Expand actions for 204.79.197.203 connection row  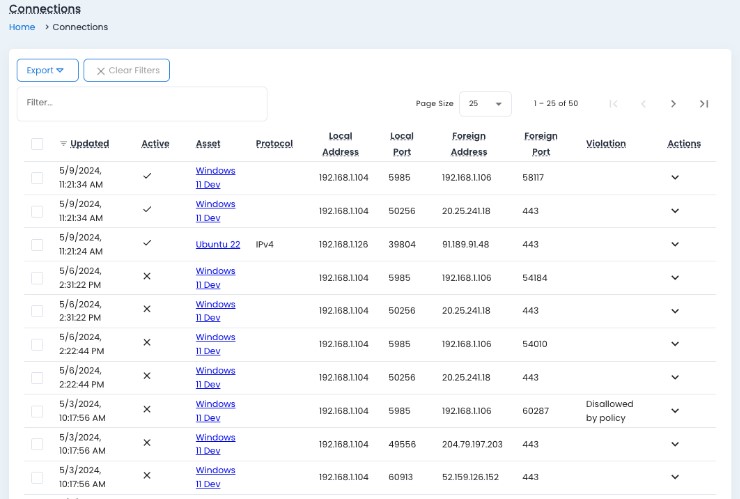[x=675, y=443]
